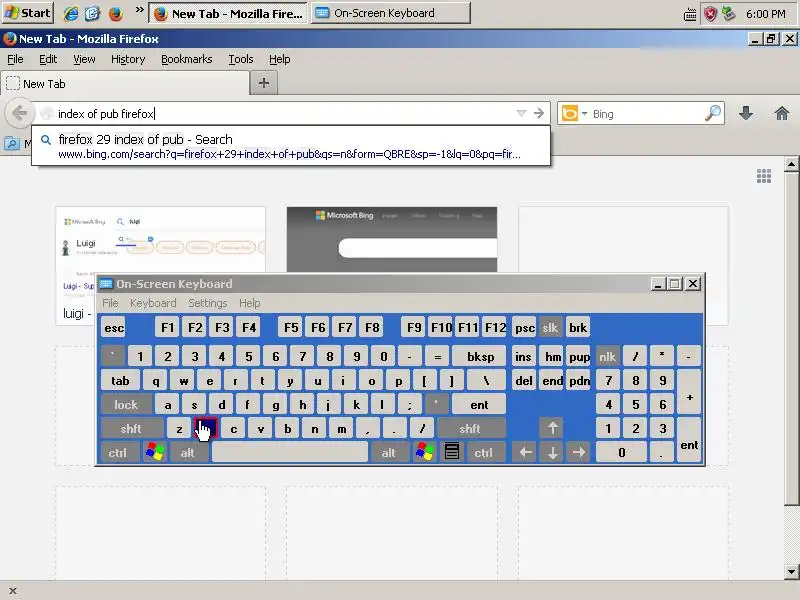Select the New Tab tab
This screenshot has height=600, width=800.
click(x=125, y=84)
